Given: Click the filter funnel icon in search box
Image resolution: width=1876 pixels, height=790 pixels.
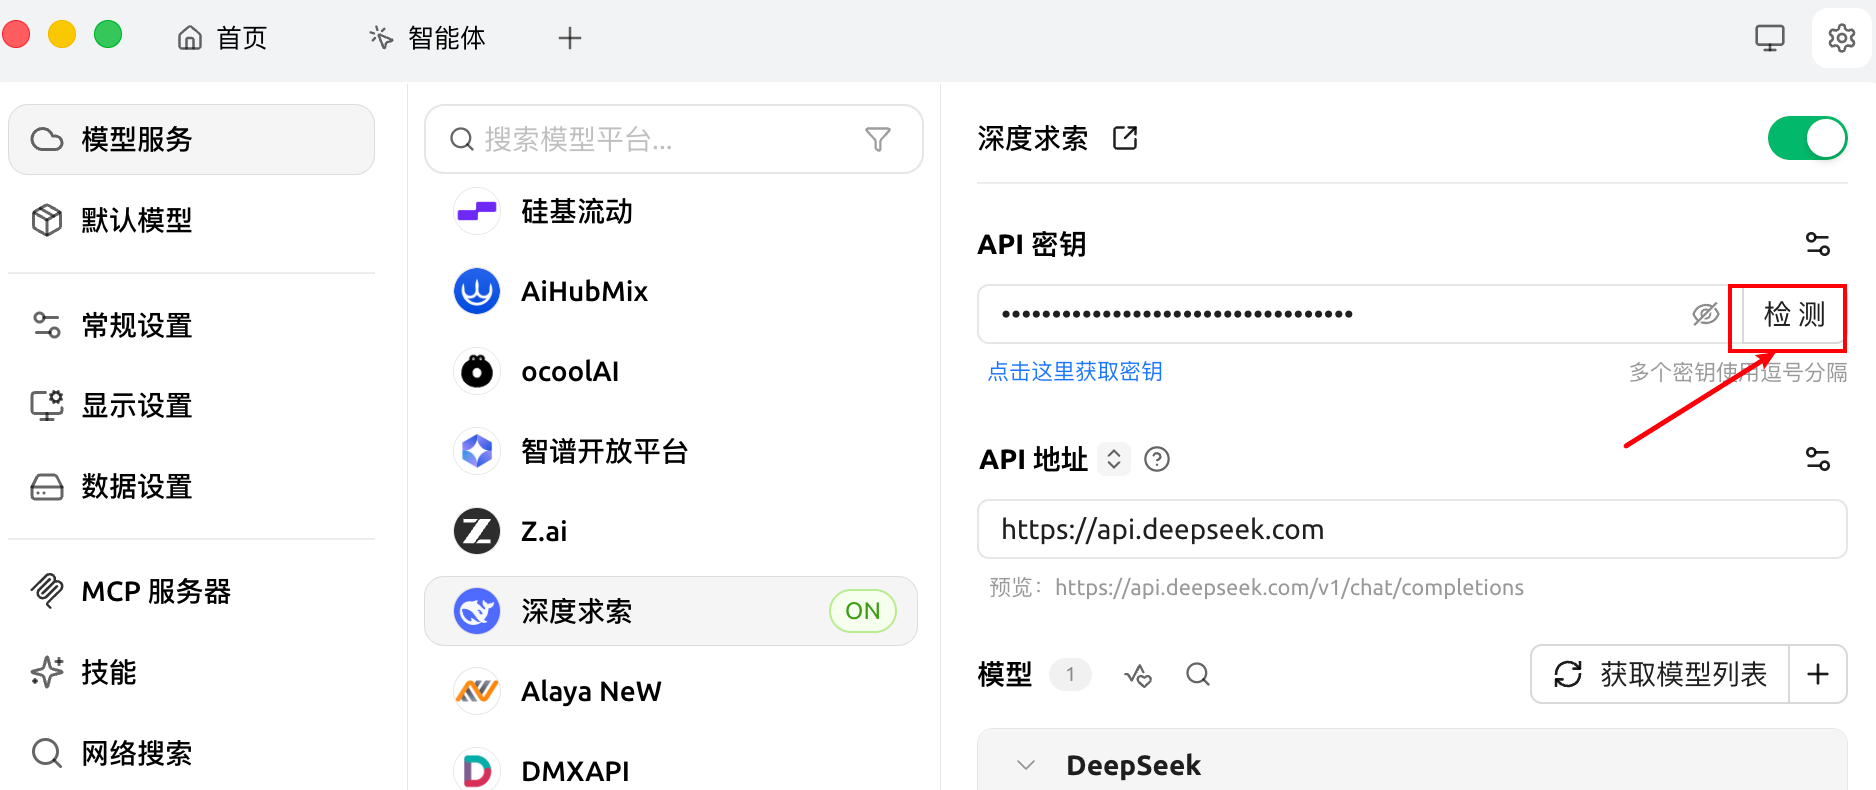Looking at the screenshot, I should [x=878, y=139].
